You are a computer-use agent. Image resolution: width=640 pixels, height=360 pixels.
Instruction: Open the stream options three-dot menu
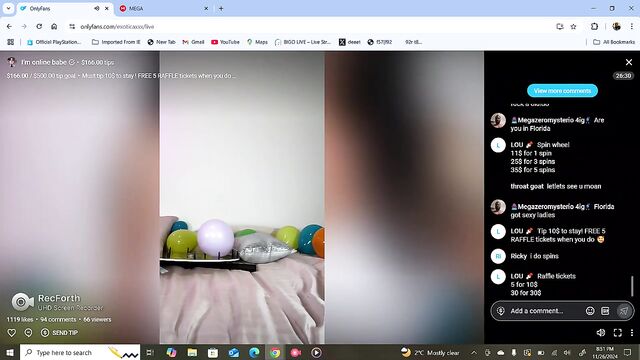click(632, 333)
